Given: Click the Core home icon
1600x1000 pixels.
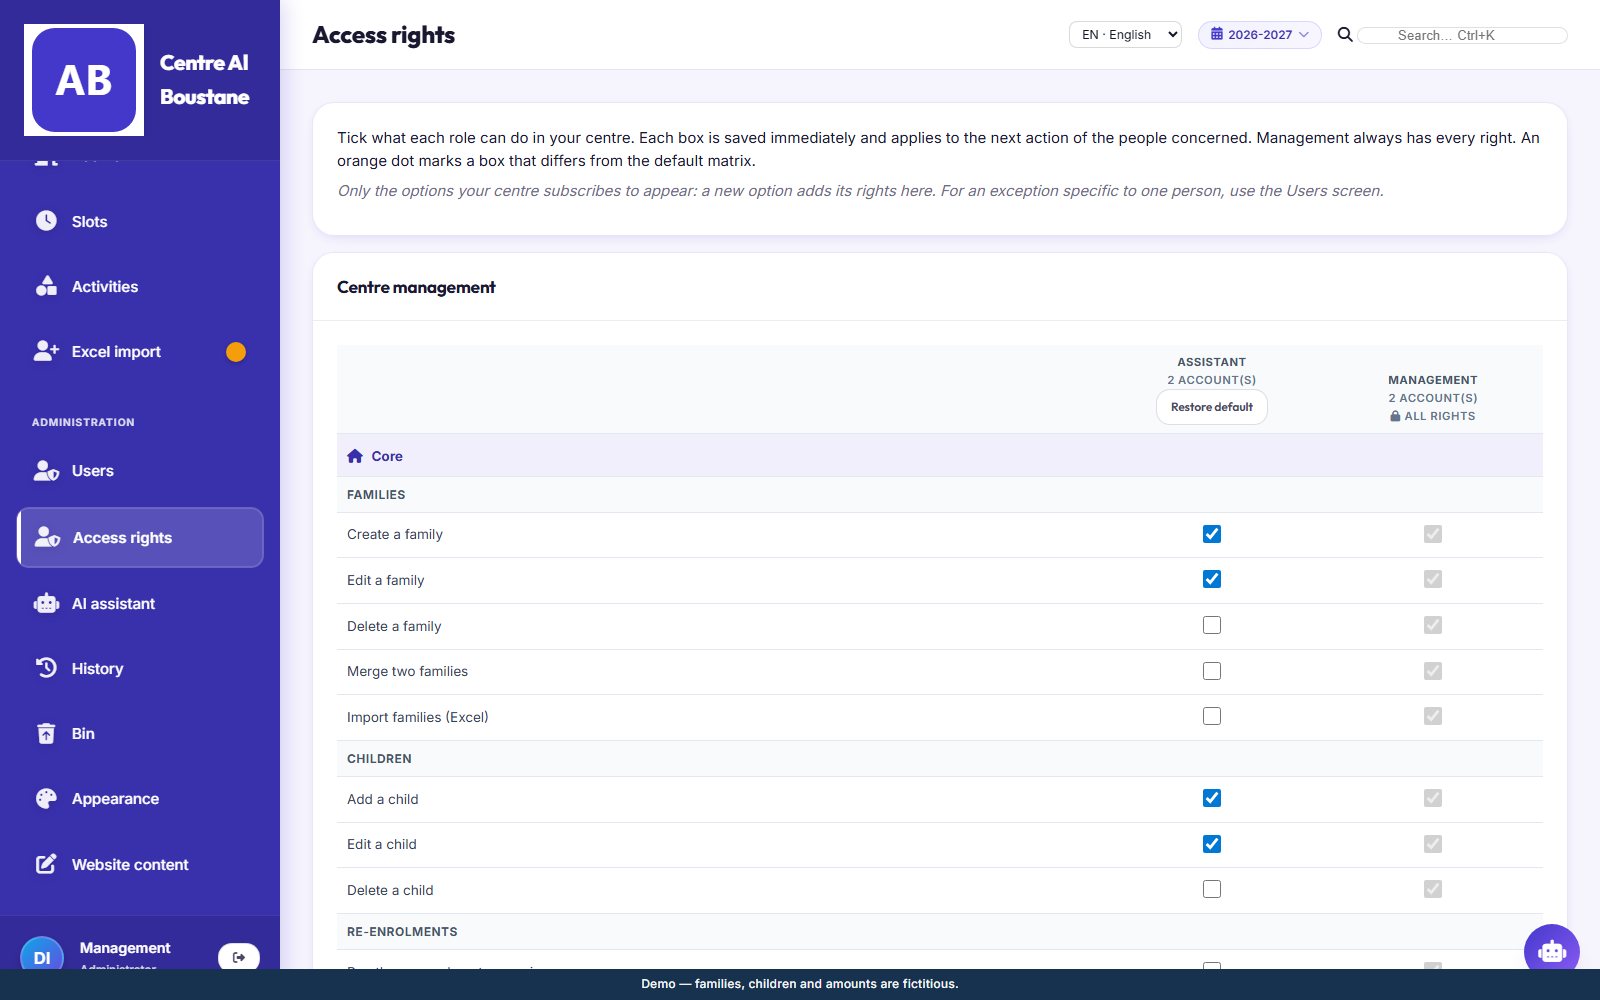Looking at the screenshot, I should pos(355,456).
